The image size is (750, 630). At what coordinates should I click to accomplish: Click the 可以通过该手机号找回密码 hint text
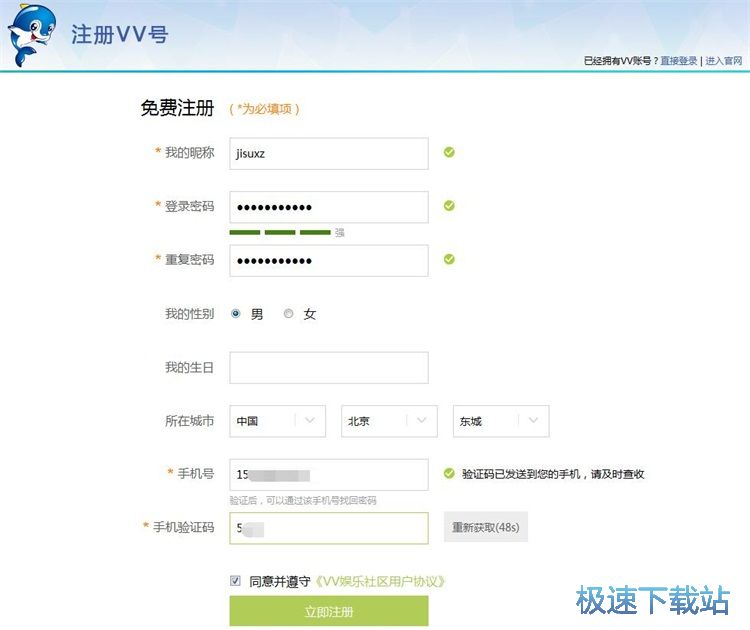pos(303,500)
